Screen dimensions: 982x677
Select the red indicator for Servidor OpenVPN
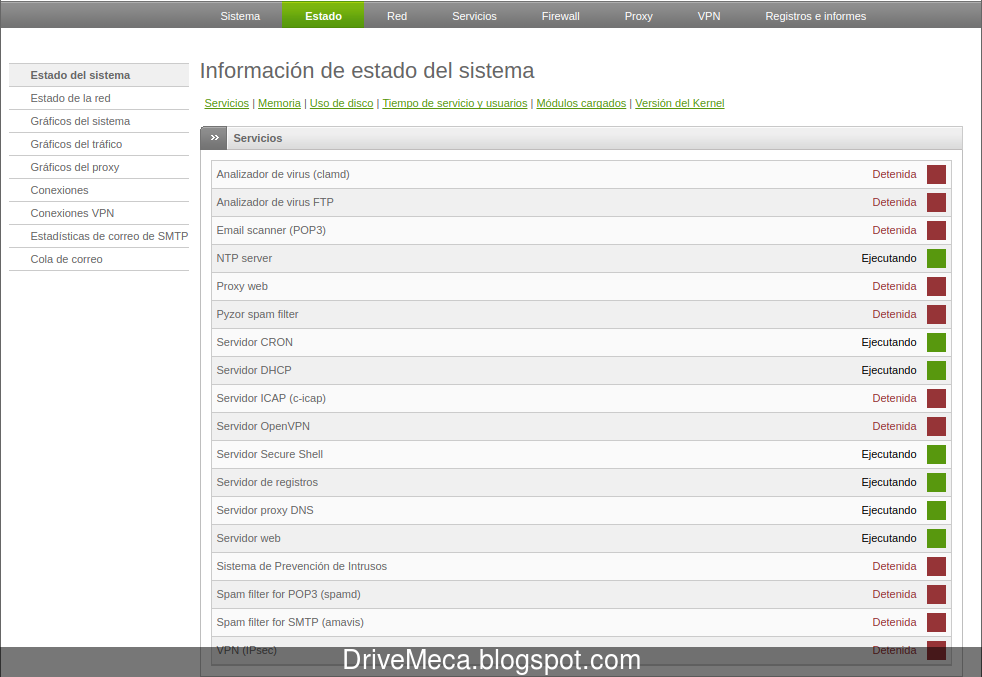(936, 426)
